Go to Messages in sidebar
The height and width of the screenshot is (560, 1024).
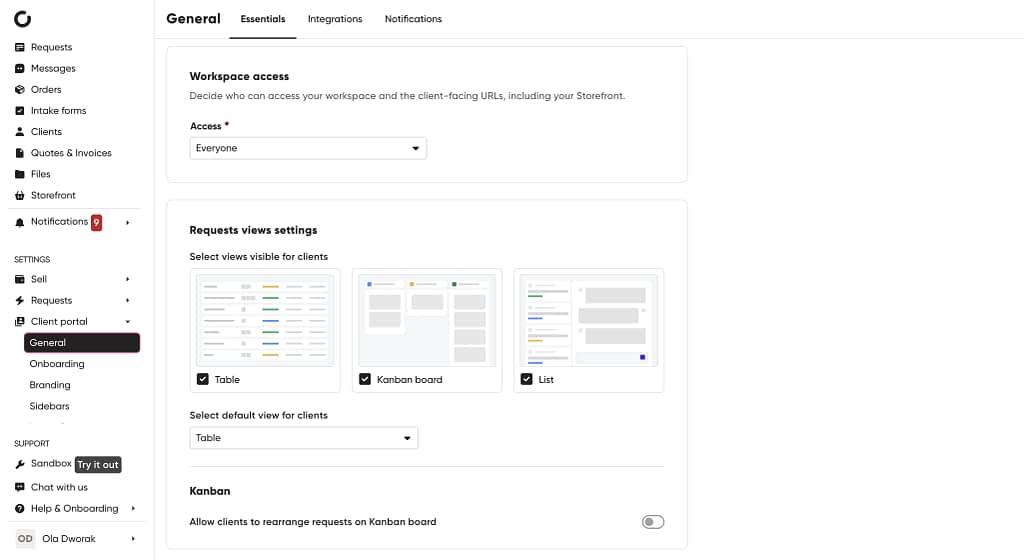coord(53,69)
